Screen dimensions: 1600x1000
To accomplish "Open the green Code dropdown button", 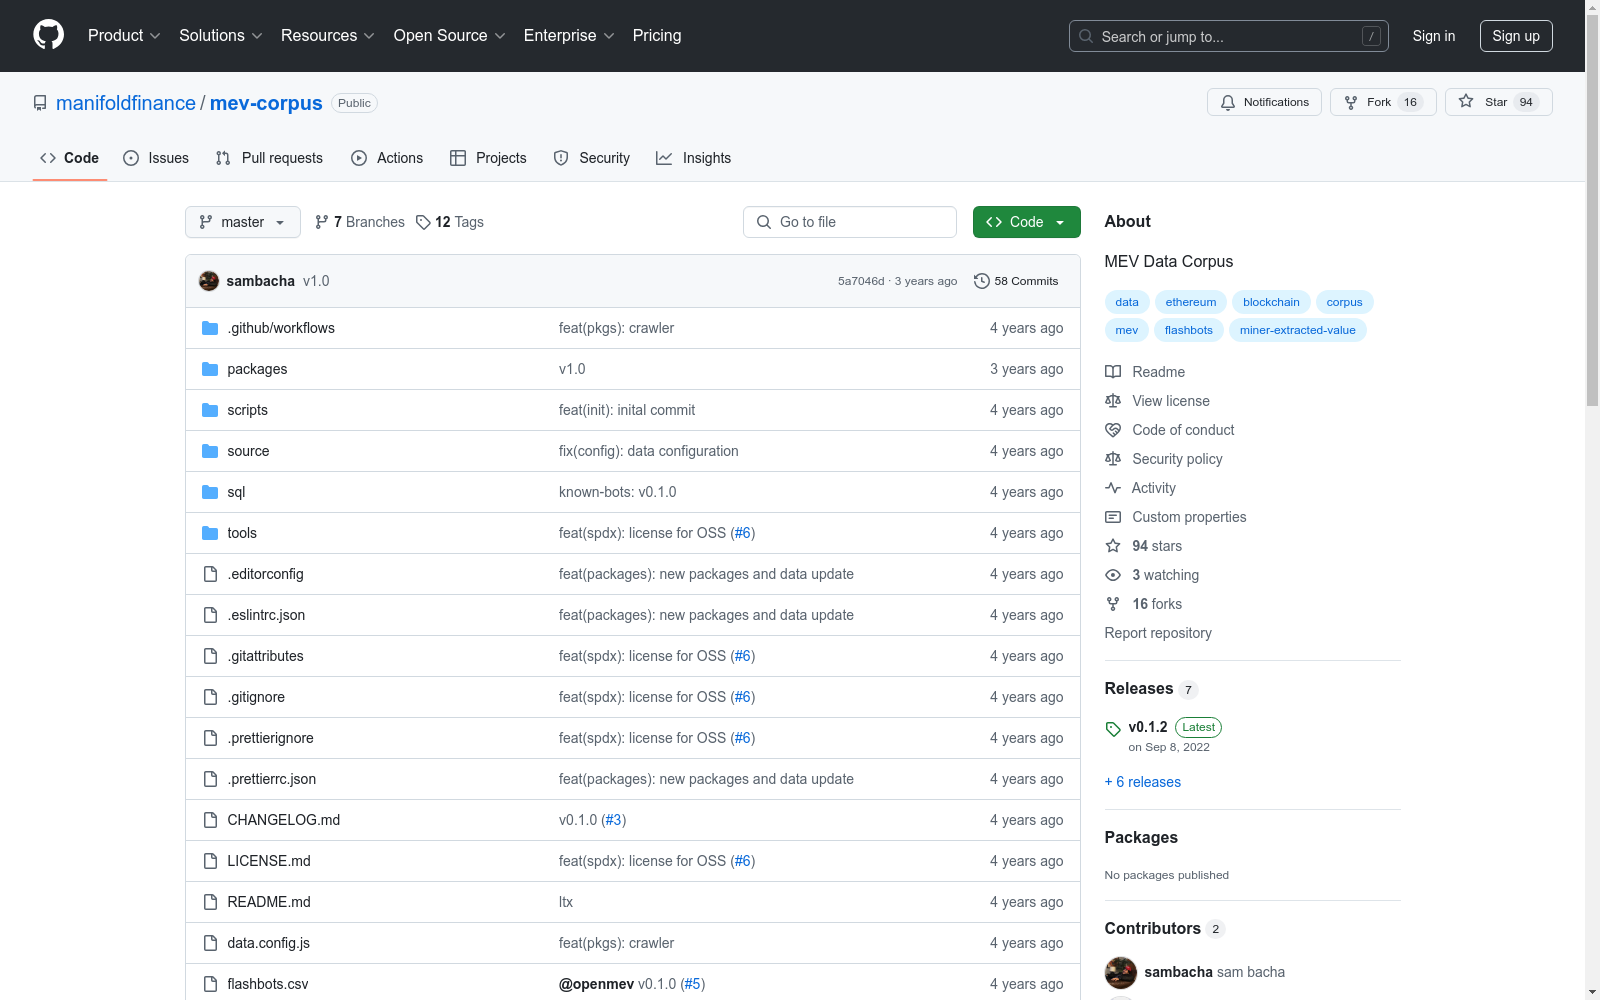I will click(1027, 222).
